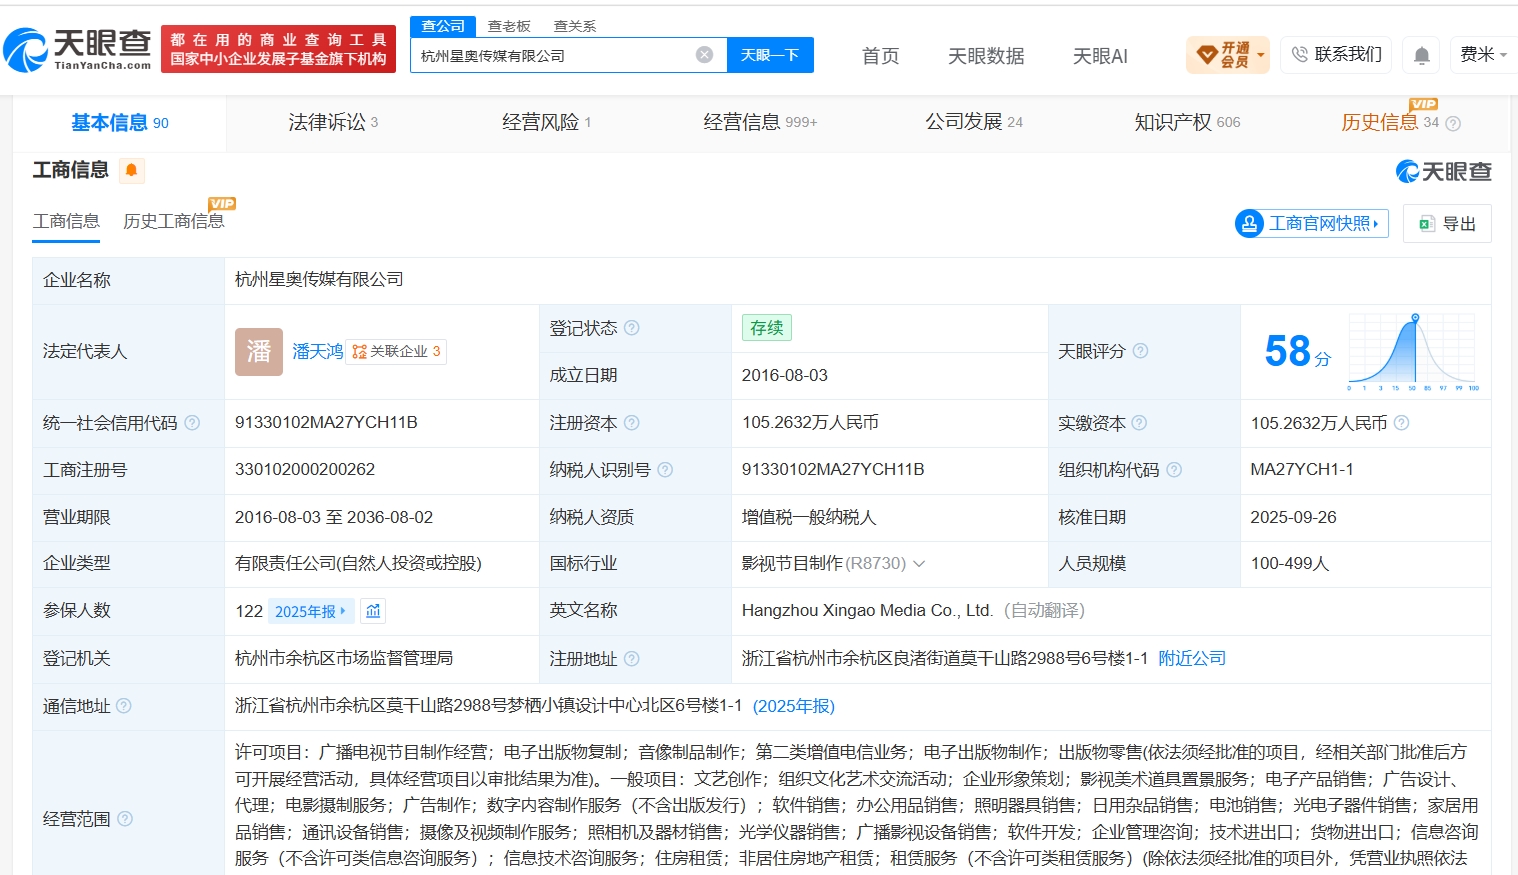Expand the 影视节目制作 industry chevron
This screenshot has width=1518, height=875.
919,564
